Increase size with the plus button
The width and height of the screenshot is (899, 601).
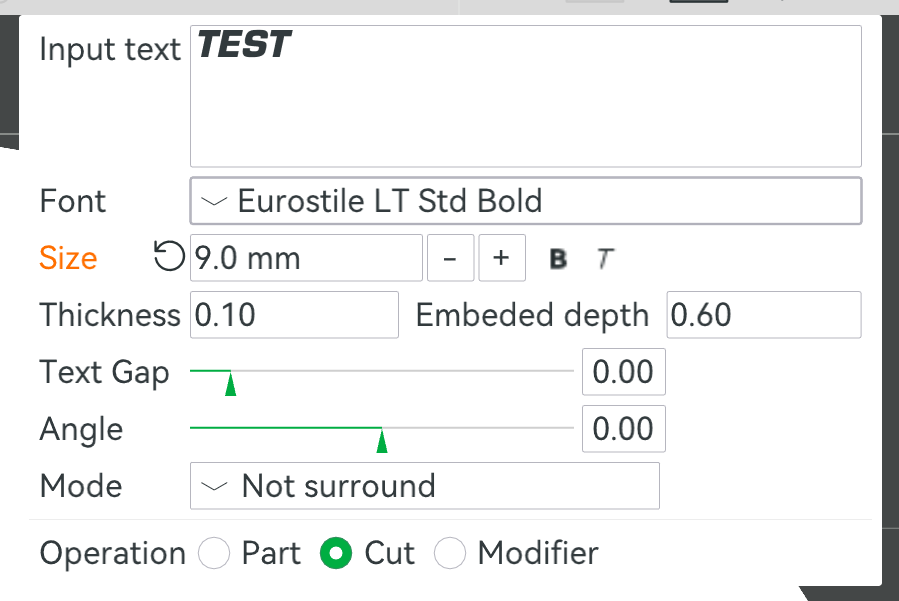pyautogui.click(x=502, y=258)
